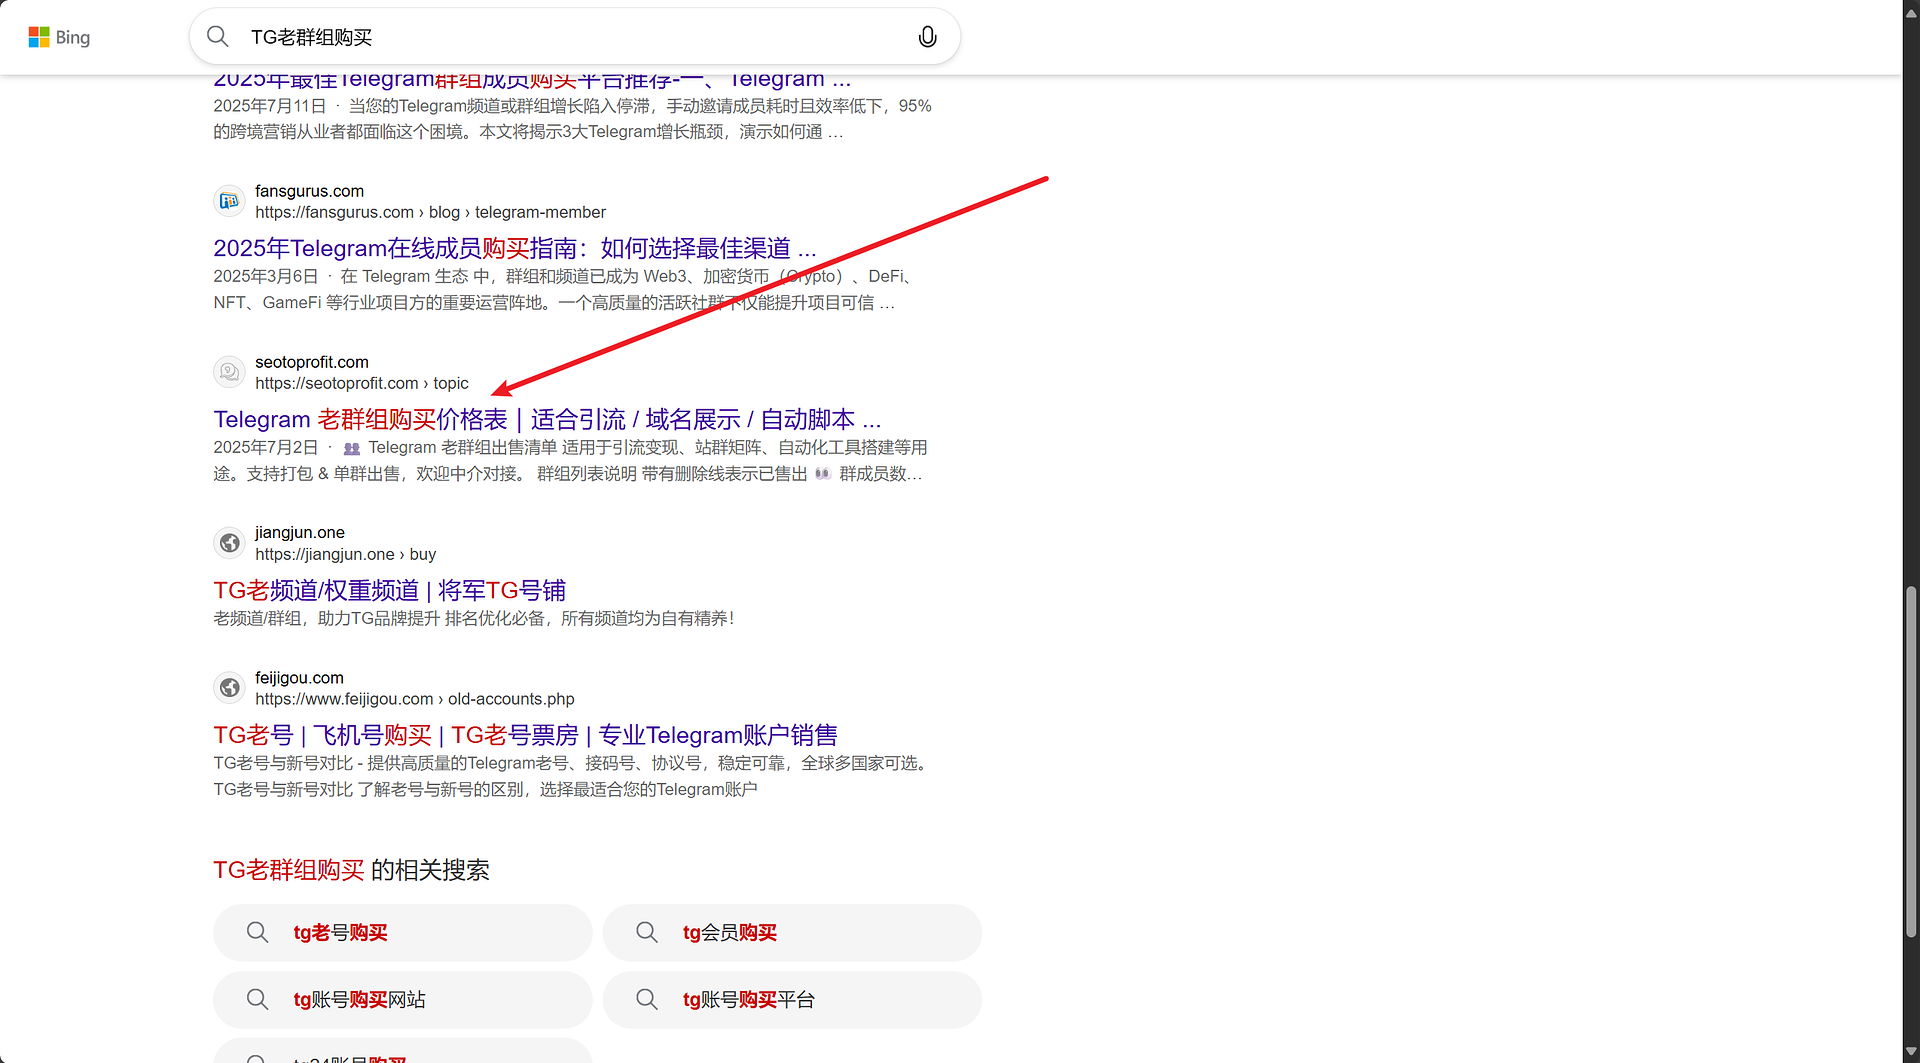Image resolution: width=1920 pixels, height=1063 pixels.
Task: Open the 2025年Telegram在线成员购买指南 result
Action: click(514, 248)
